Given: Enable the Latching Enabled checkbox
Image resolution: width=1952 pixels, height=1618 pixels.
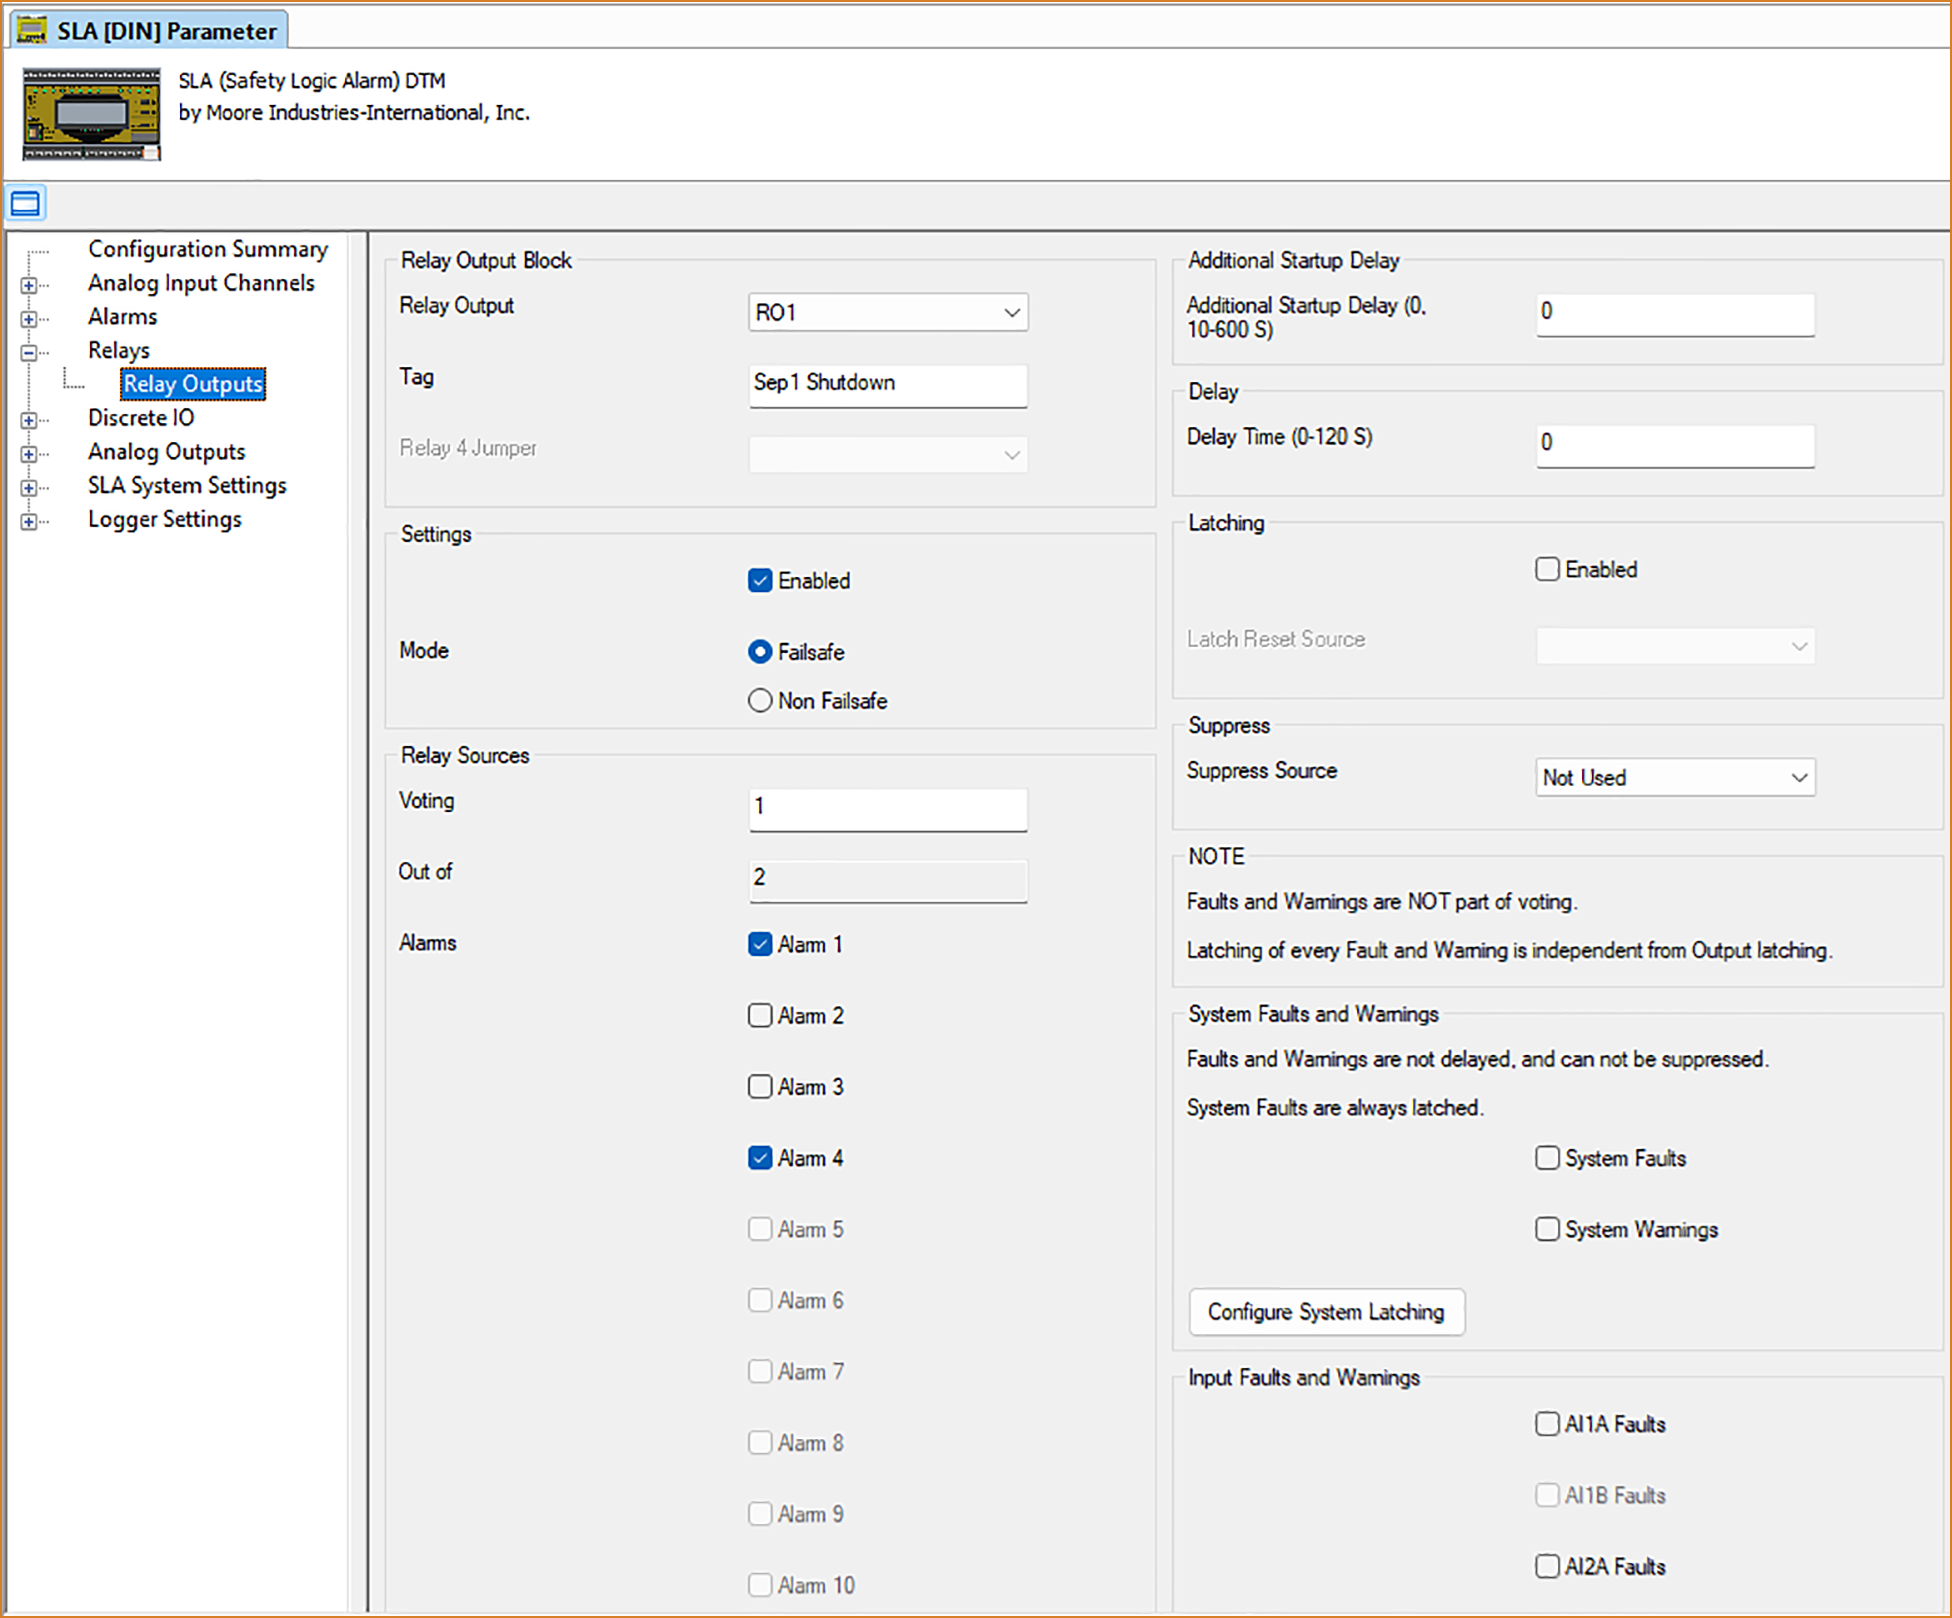Looking at the screenshot, I should 1547,569.
